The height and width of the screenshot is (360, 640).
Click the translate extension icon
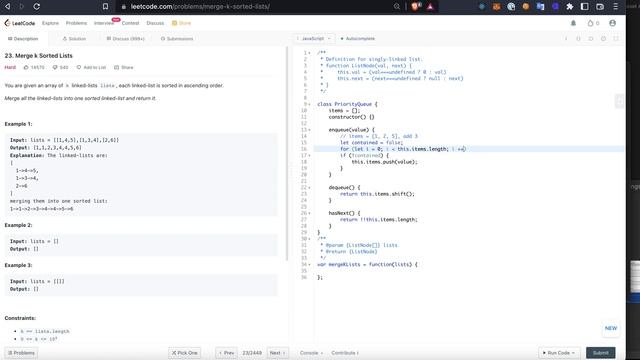540,7
